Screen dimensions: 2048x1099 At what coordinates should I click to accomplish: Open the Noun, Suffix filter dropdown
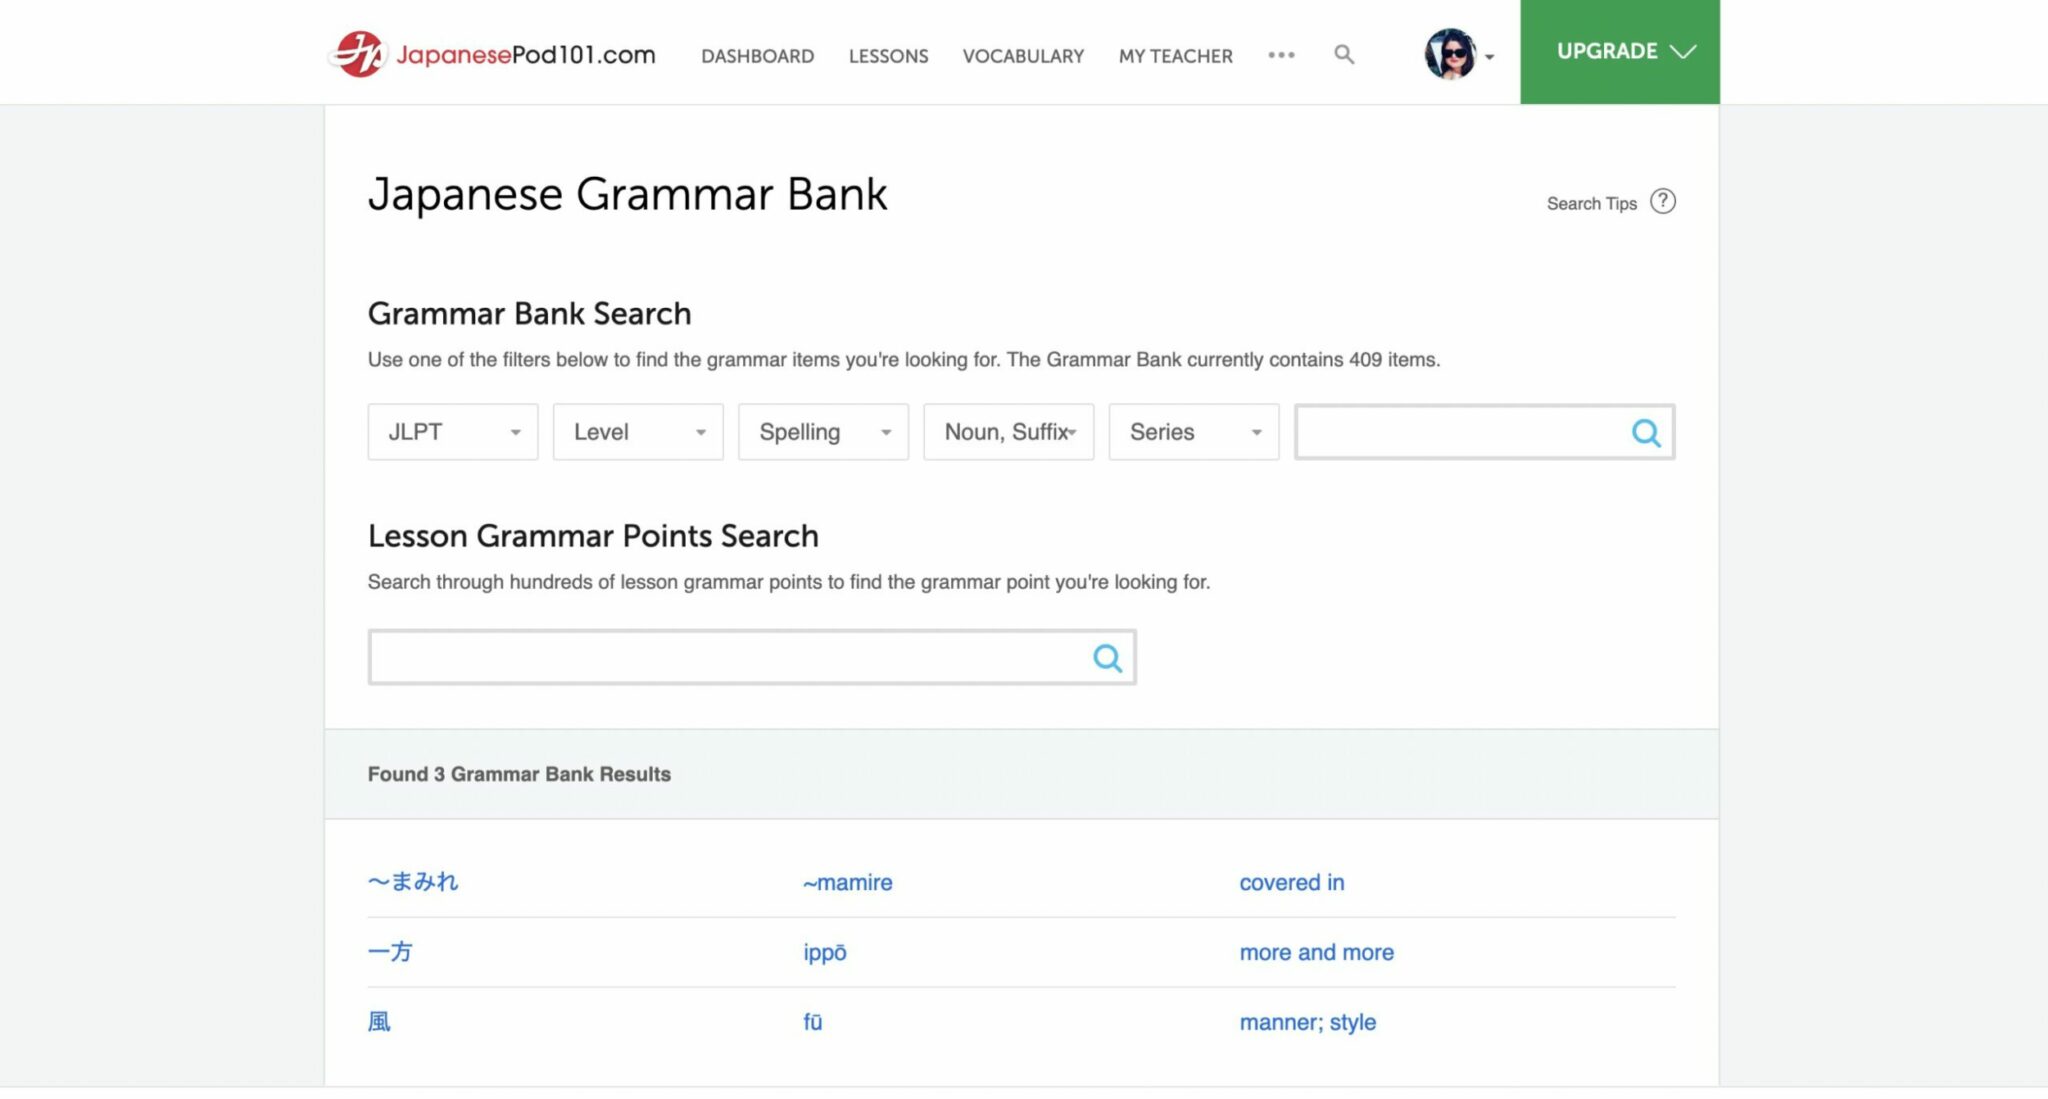pyautogui.click(x=1008, y=432)
